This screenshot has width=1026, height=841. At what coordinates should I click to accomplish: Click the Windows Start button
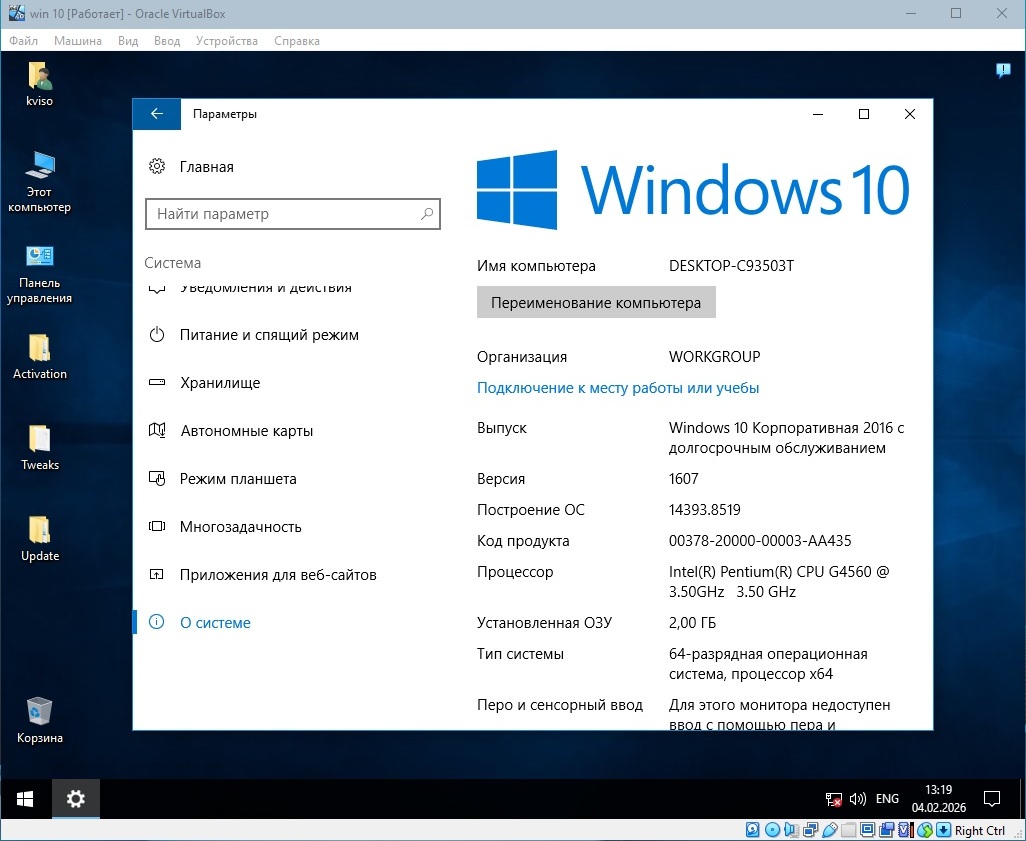point(25,799)
